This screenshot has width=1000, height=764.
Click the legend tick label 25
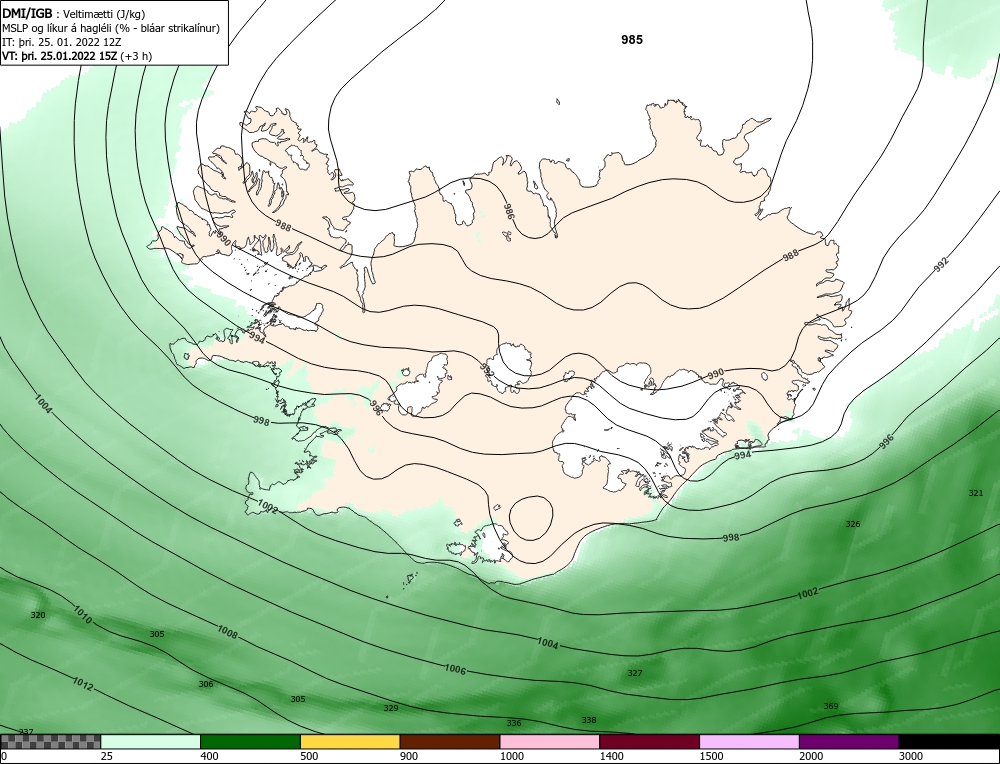(x=107, y=756)
